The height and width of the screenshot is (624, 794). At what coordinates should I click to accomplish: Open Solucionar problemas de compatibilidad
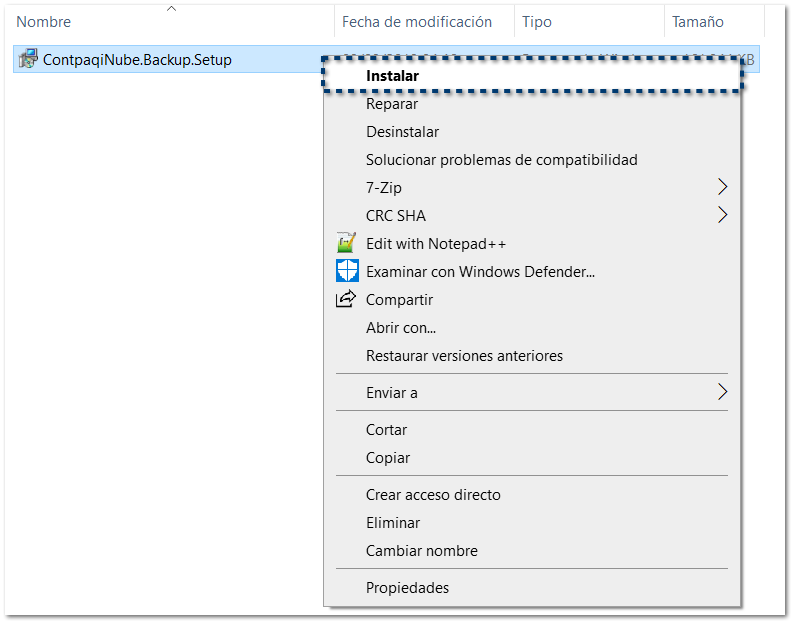[x=501, y=159]
